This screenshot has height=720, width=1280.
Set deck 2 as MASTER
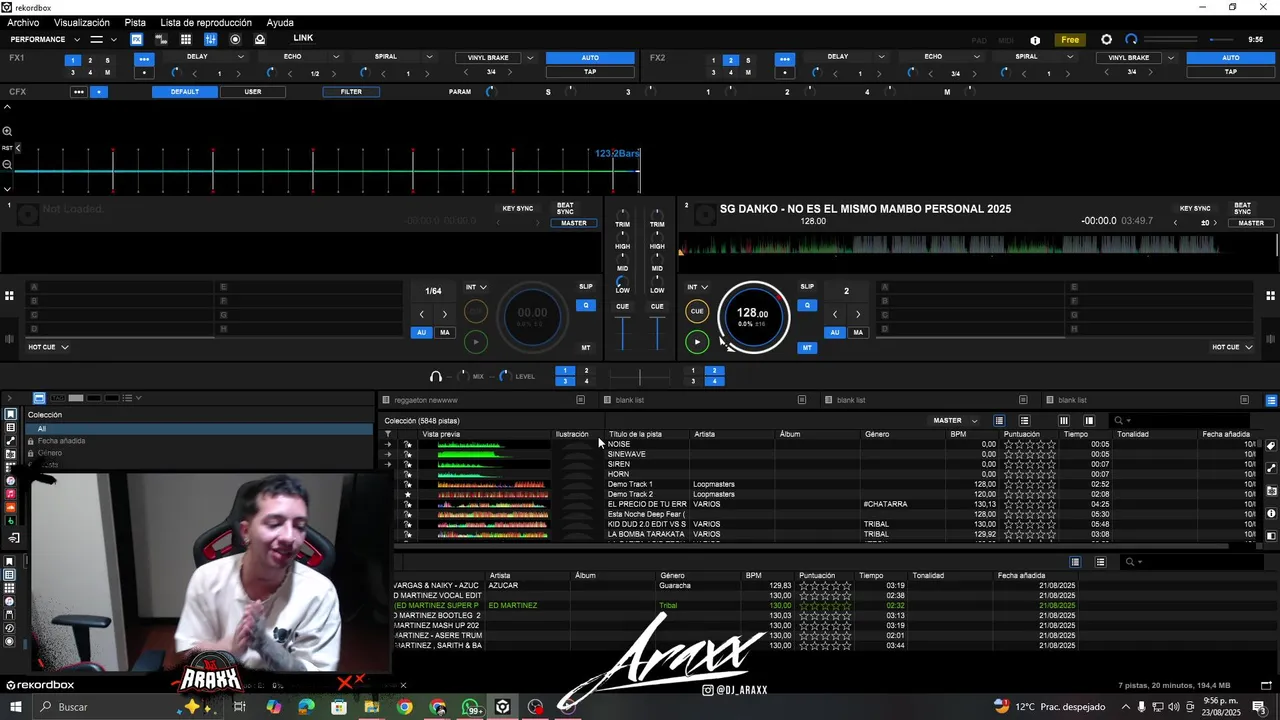(x=1251, y=223)
